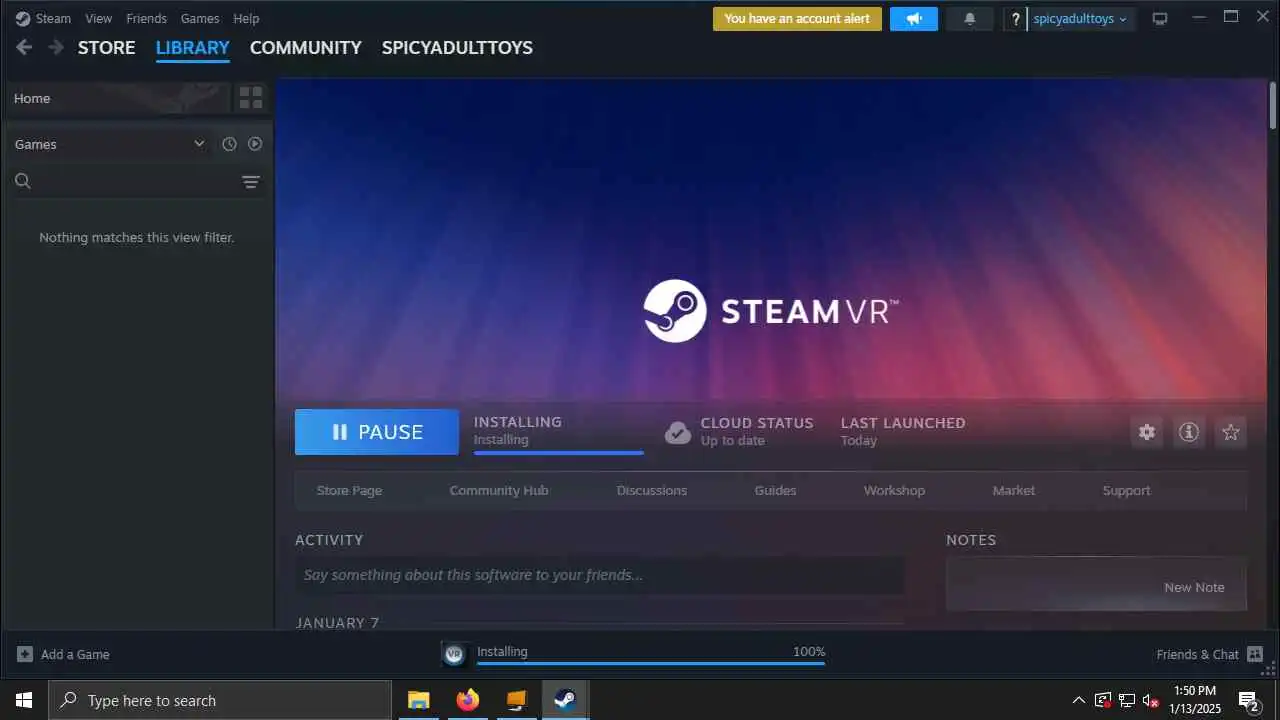The height and width of the screenshot is (720, 1280).
Task: Go back with the left arrow
Action: (25, 47)
